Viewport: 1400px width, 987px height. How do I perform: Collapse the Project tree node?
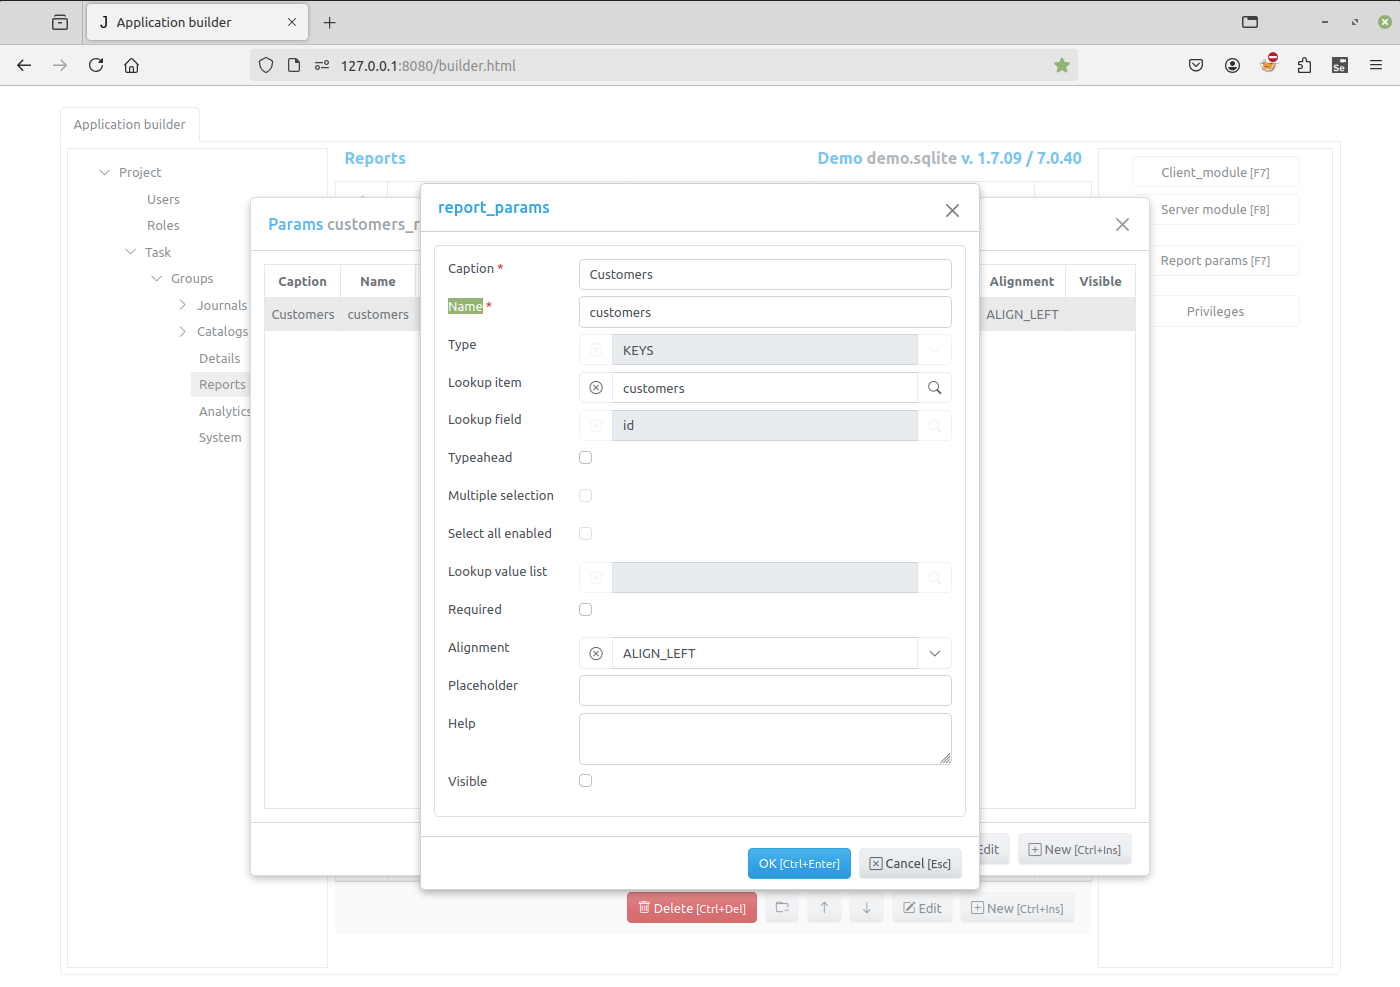[105, 173]
